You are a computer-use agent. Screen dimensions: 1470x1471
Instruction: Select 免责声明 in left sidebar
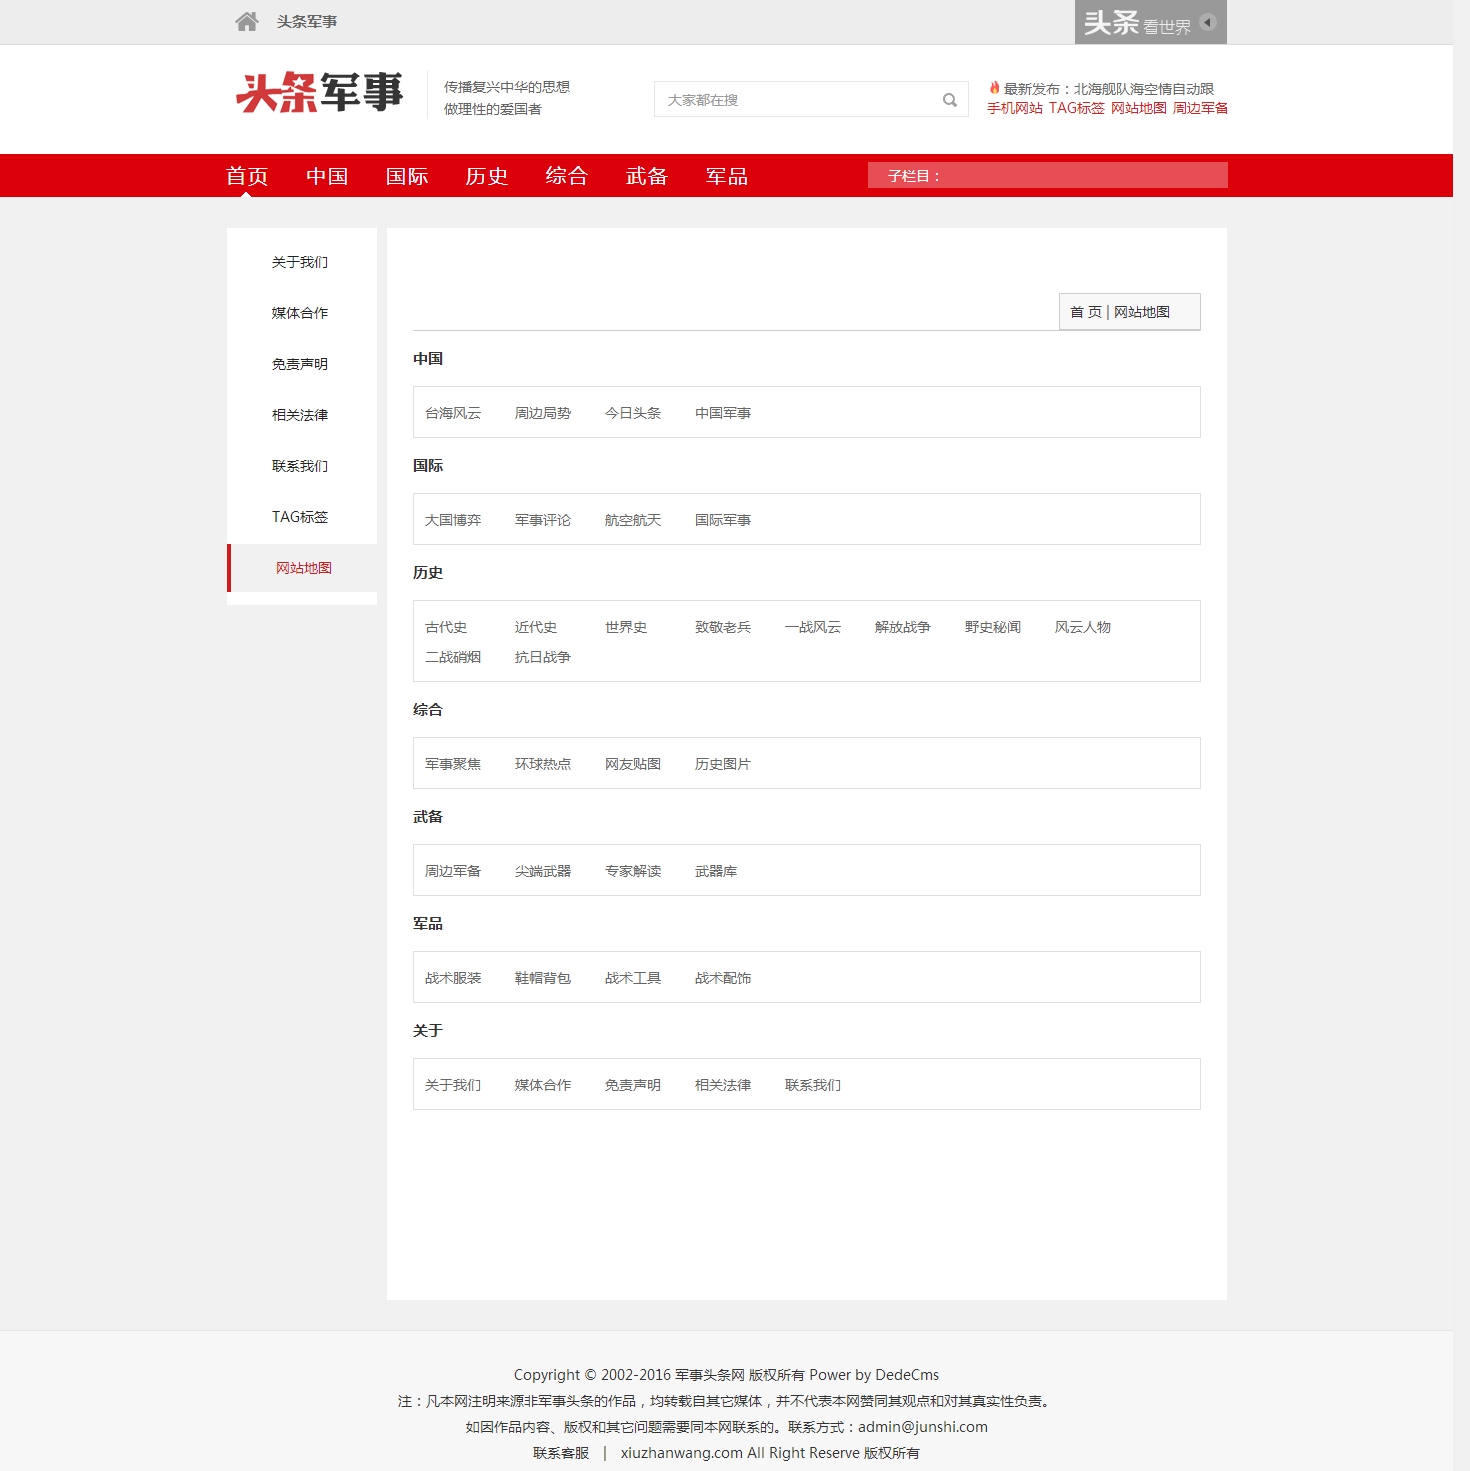pos(300,364)
